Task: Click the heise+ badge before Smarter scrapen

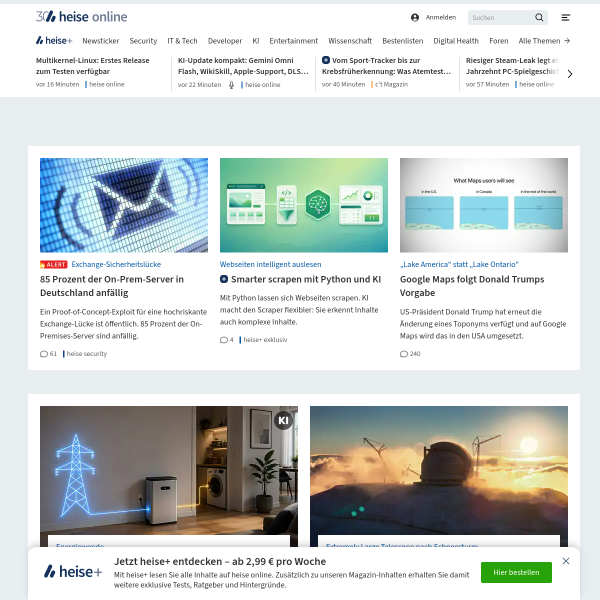Action: click(x=224, y=279)
